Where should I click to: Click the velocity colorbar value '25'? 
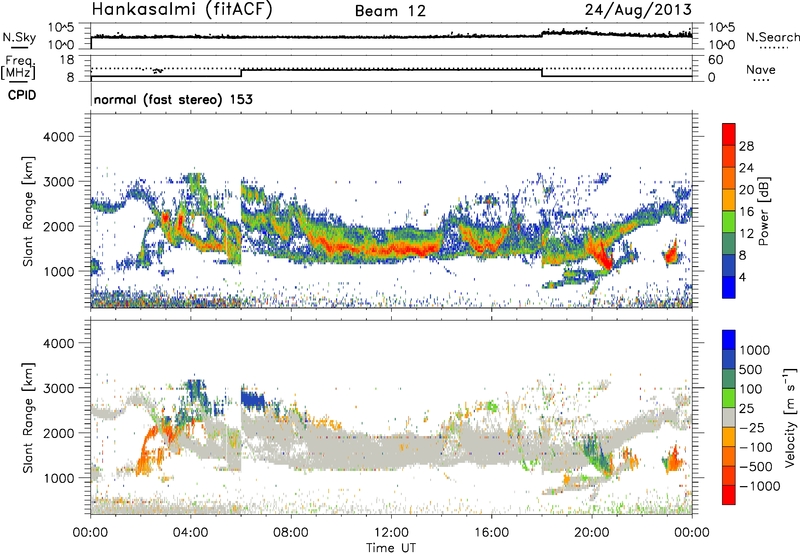746,408
